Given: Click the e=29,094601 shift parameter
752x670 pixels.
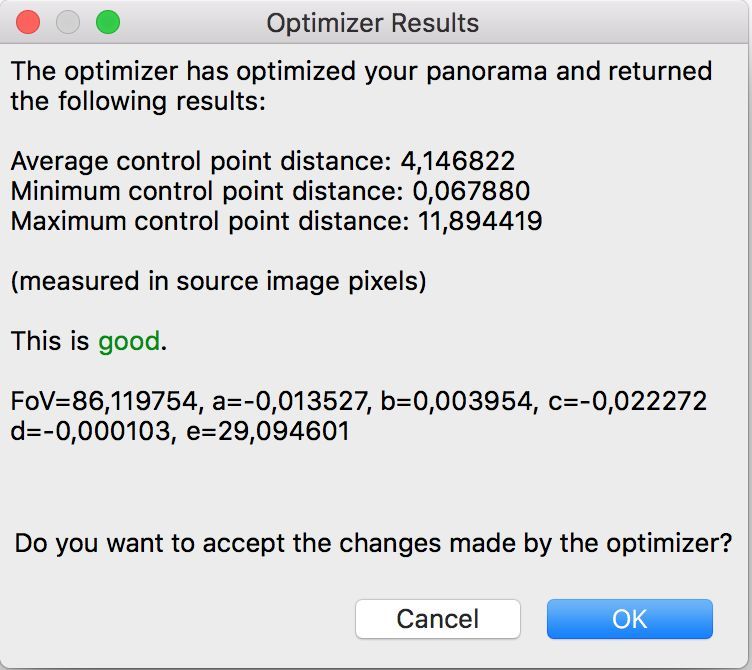Looking at the screenshot, I should coord(268,431).
